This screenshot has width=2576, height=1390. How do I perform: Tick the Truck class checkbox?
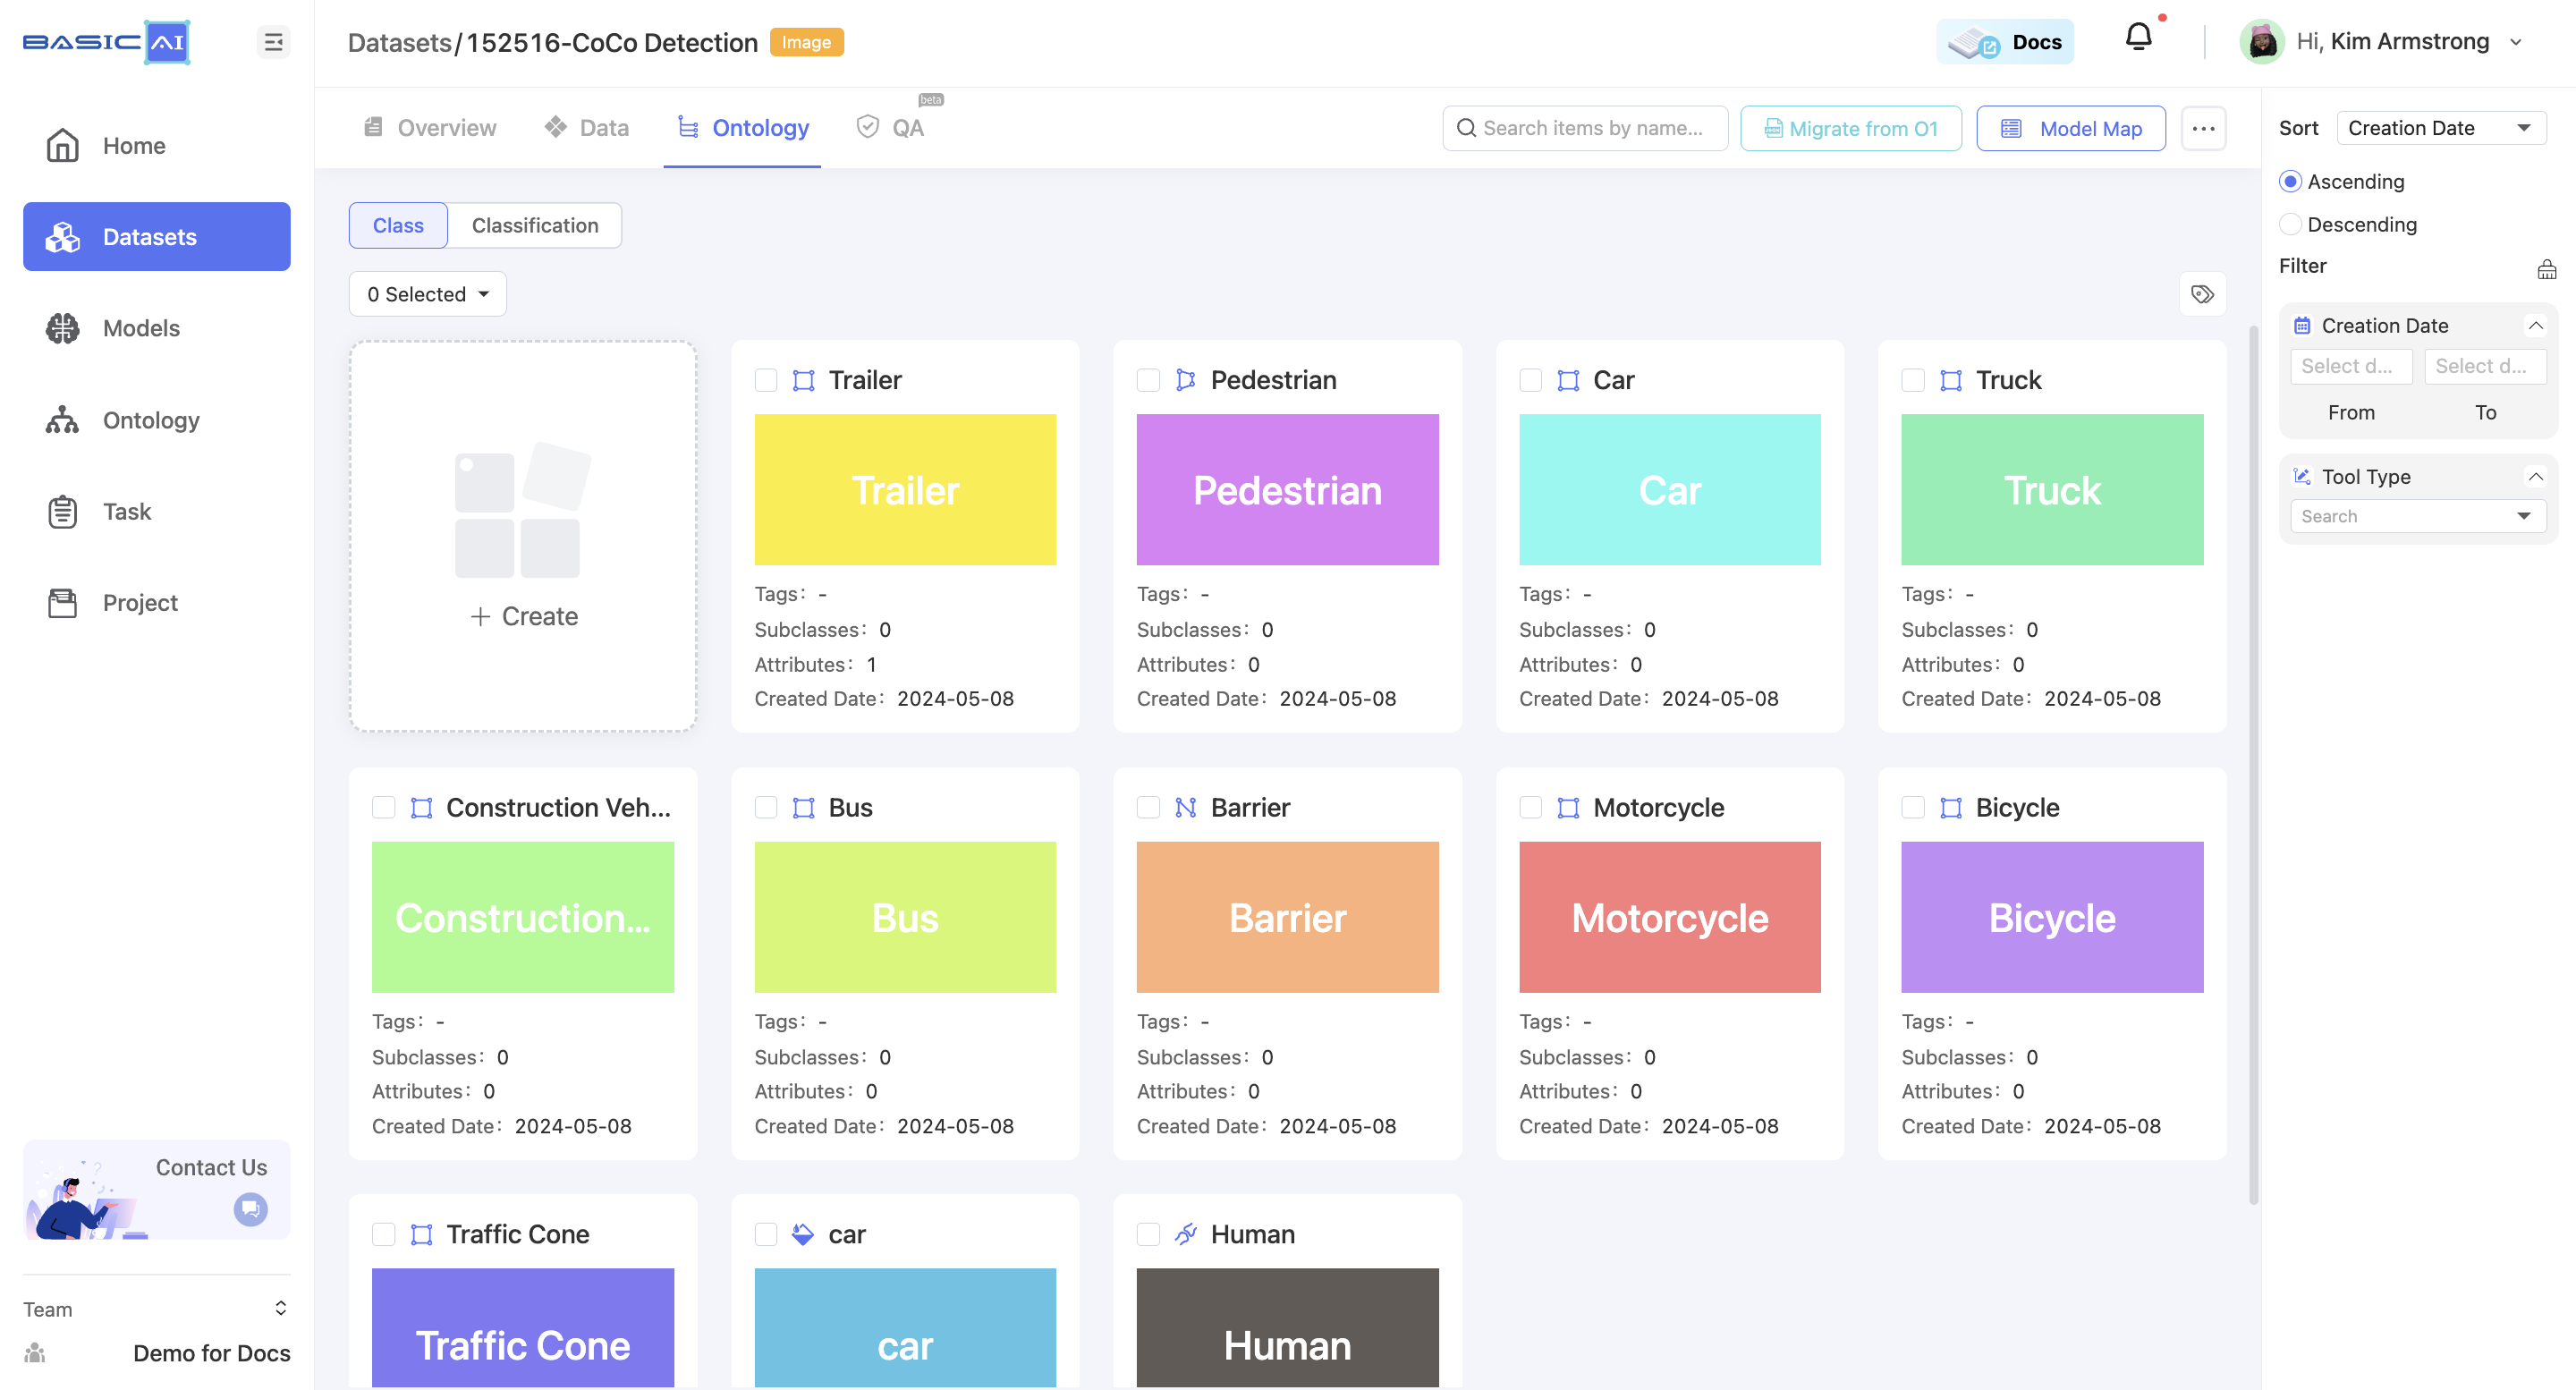(x=1913, y=380)
